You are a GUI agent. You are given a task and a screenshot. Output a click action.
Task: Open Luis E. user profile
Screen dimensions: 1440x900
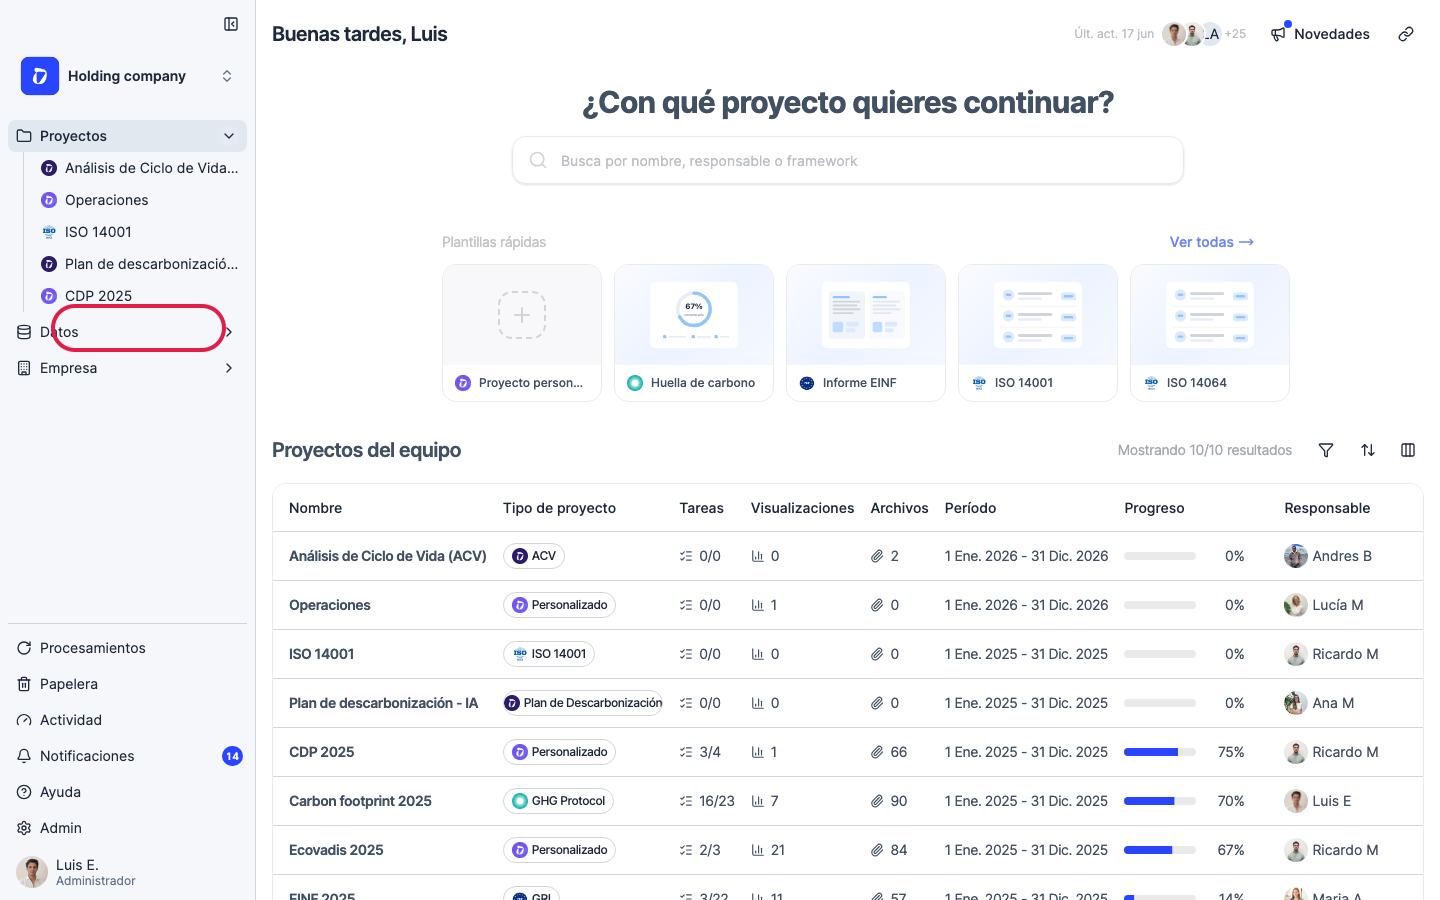click(x=127, y=872)
